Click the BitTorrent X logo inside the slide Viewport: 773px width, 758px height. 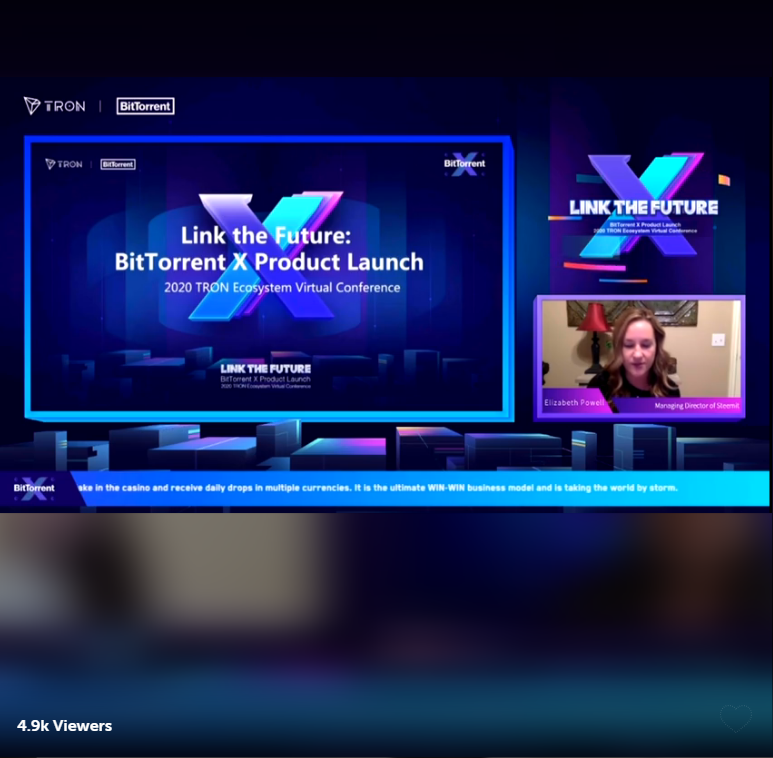(464, 164)
